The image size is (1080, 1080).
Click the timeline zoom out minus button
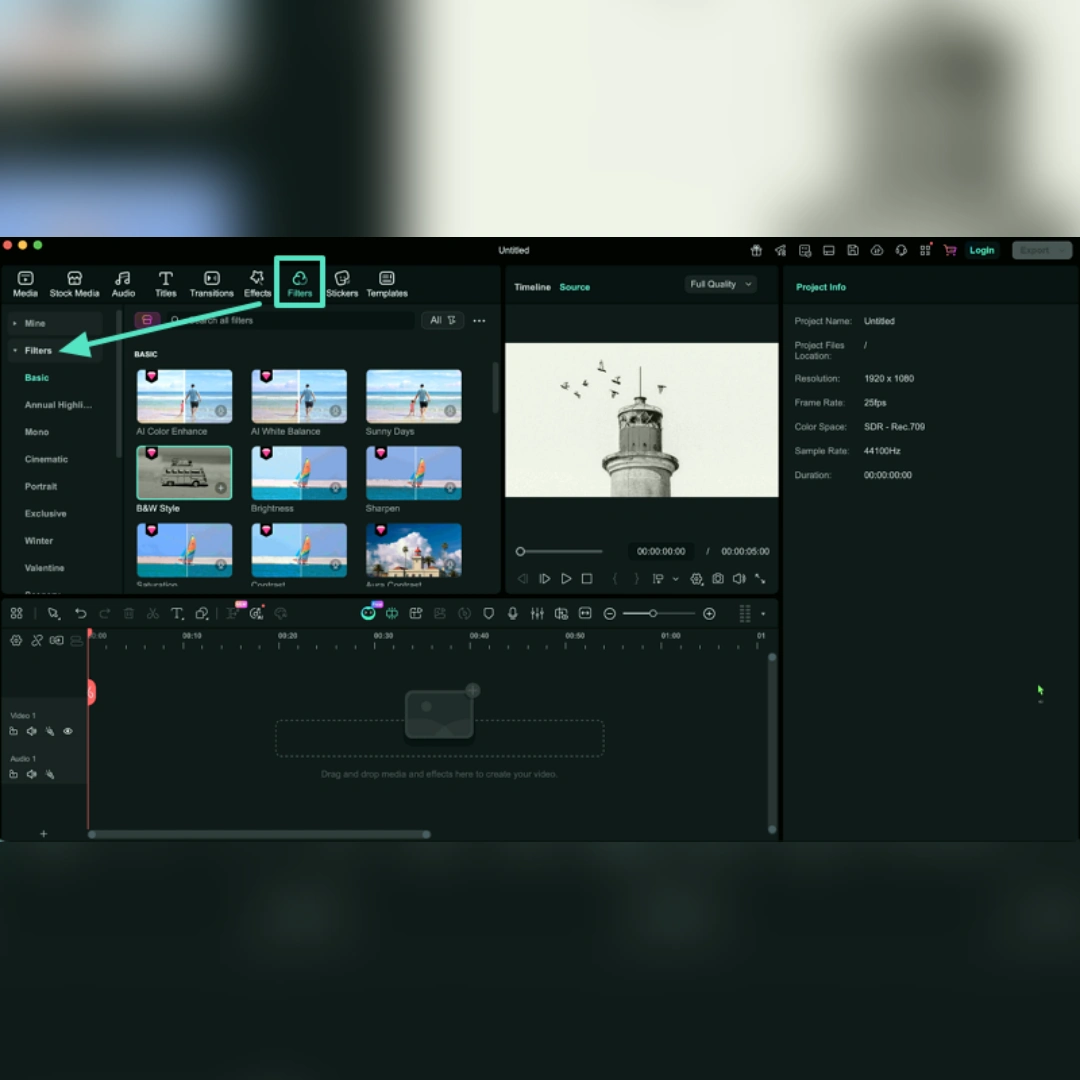610,614
